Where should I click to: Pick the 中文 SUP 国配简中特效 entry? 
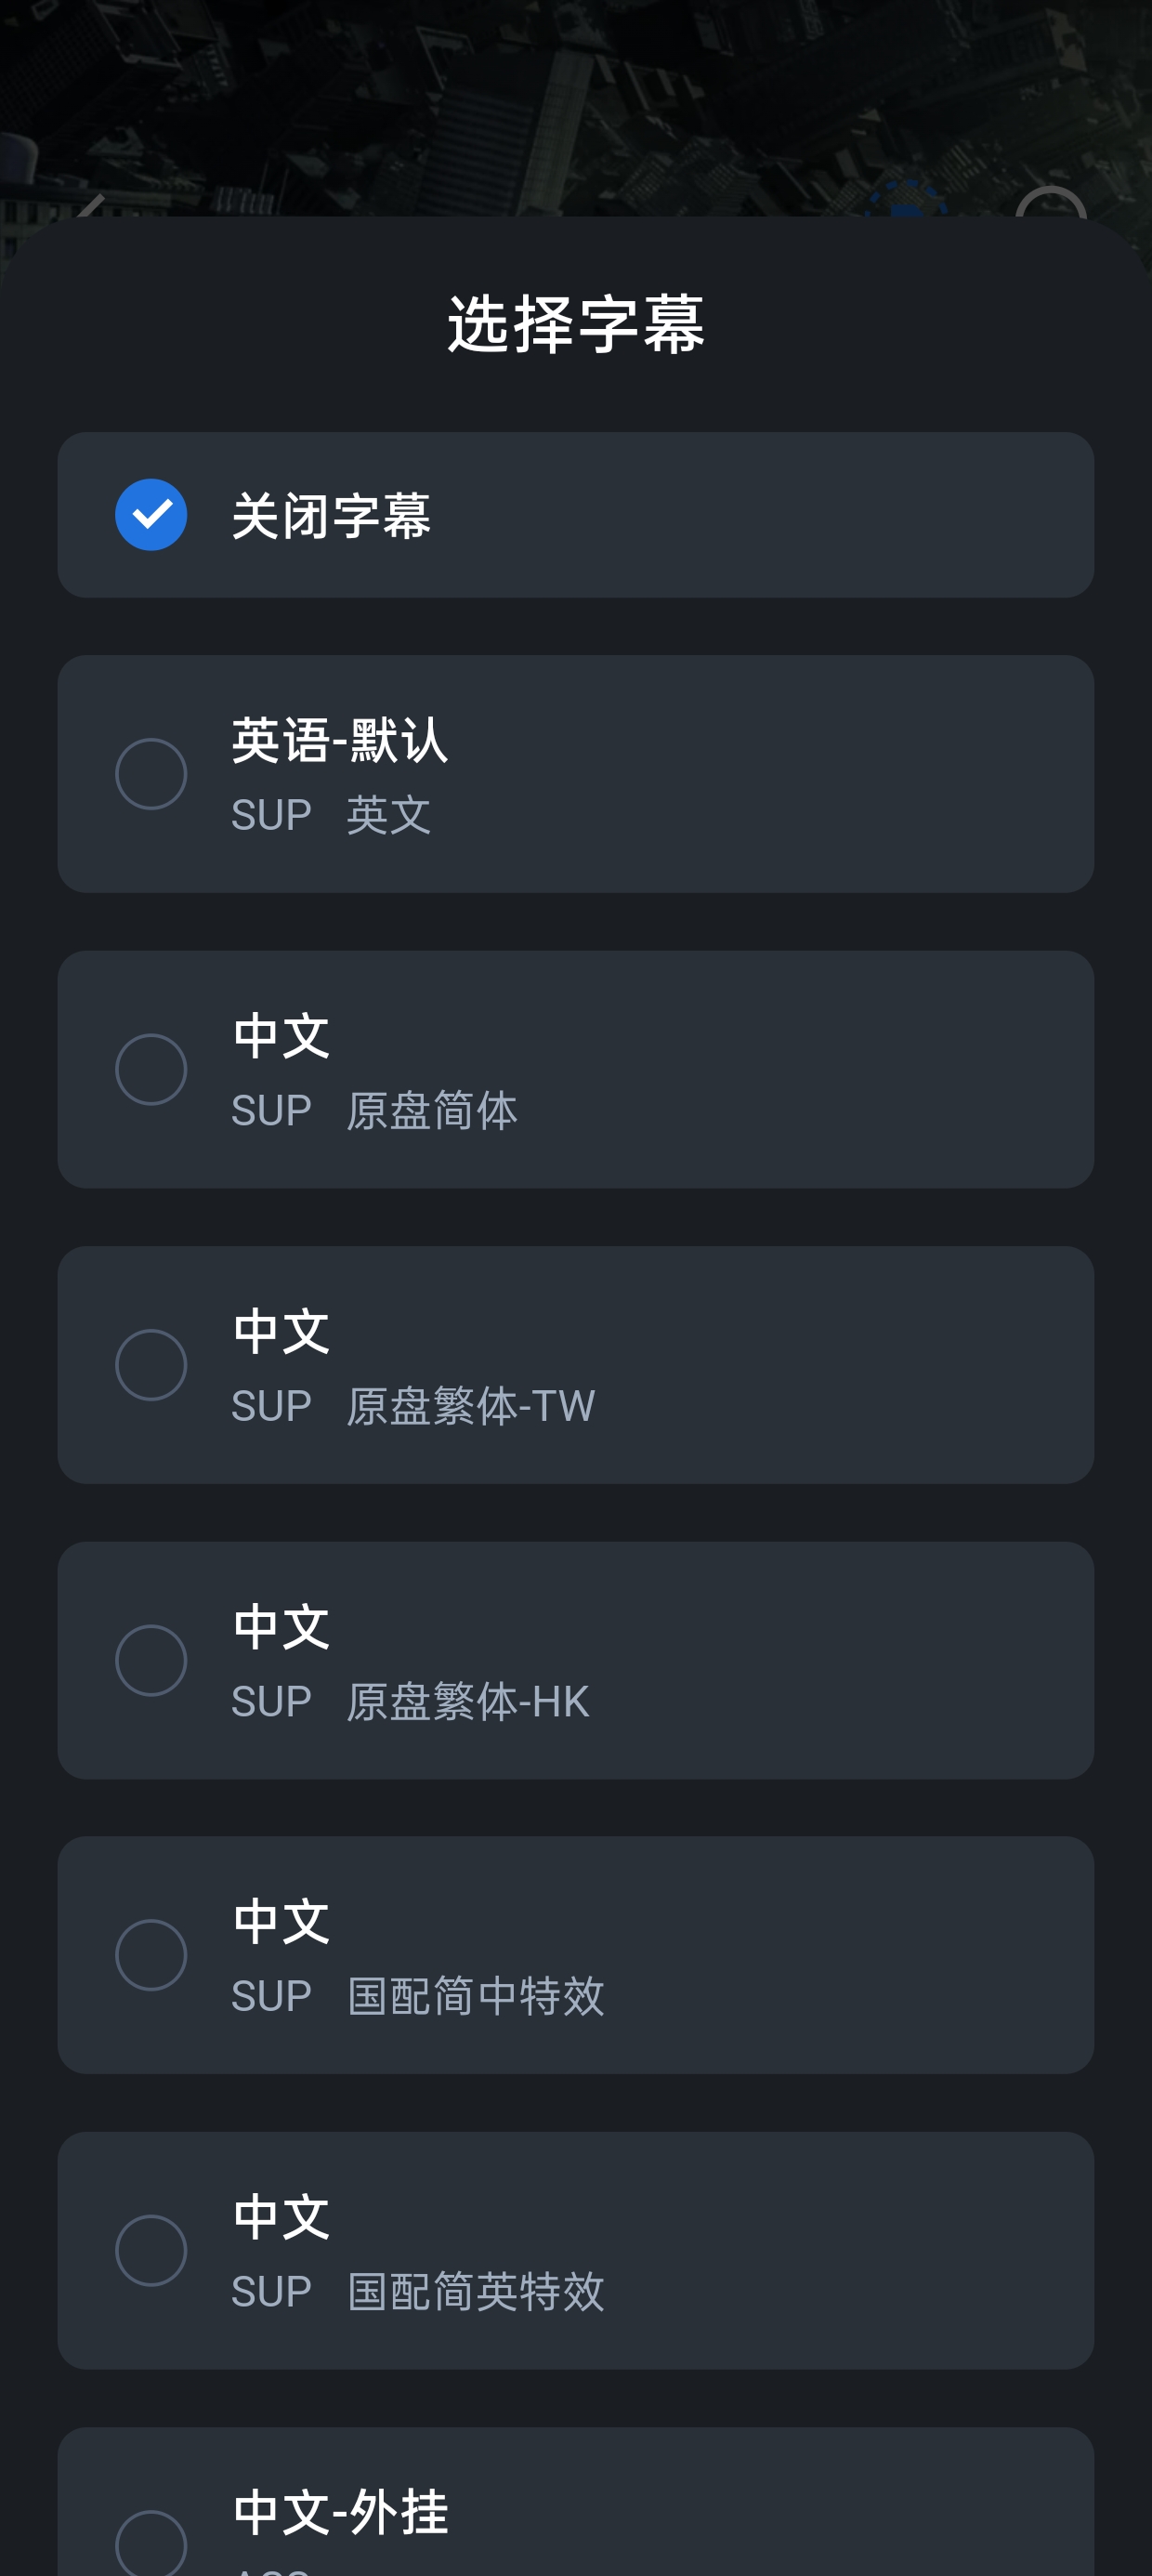(576, 1955)
